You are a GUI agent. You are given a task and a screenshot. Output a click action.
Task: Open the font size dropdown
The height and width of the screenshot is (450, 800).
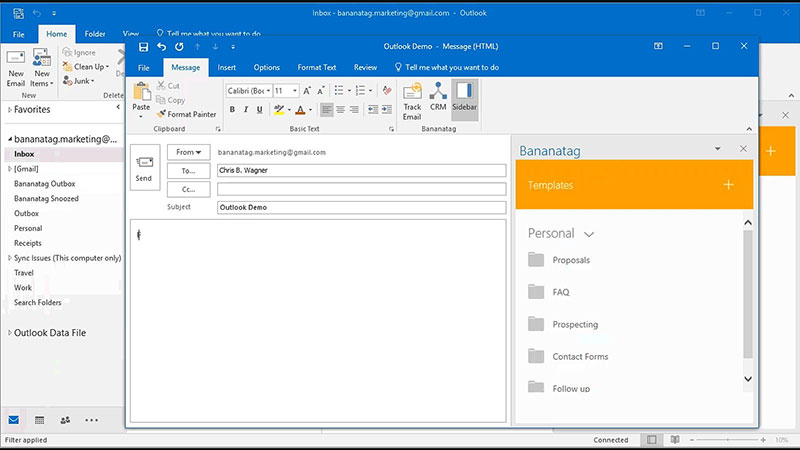click(x=295, y=91)
